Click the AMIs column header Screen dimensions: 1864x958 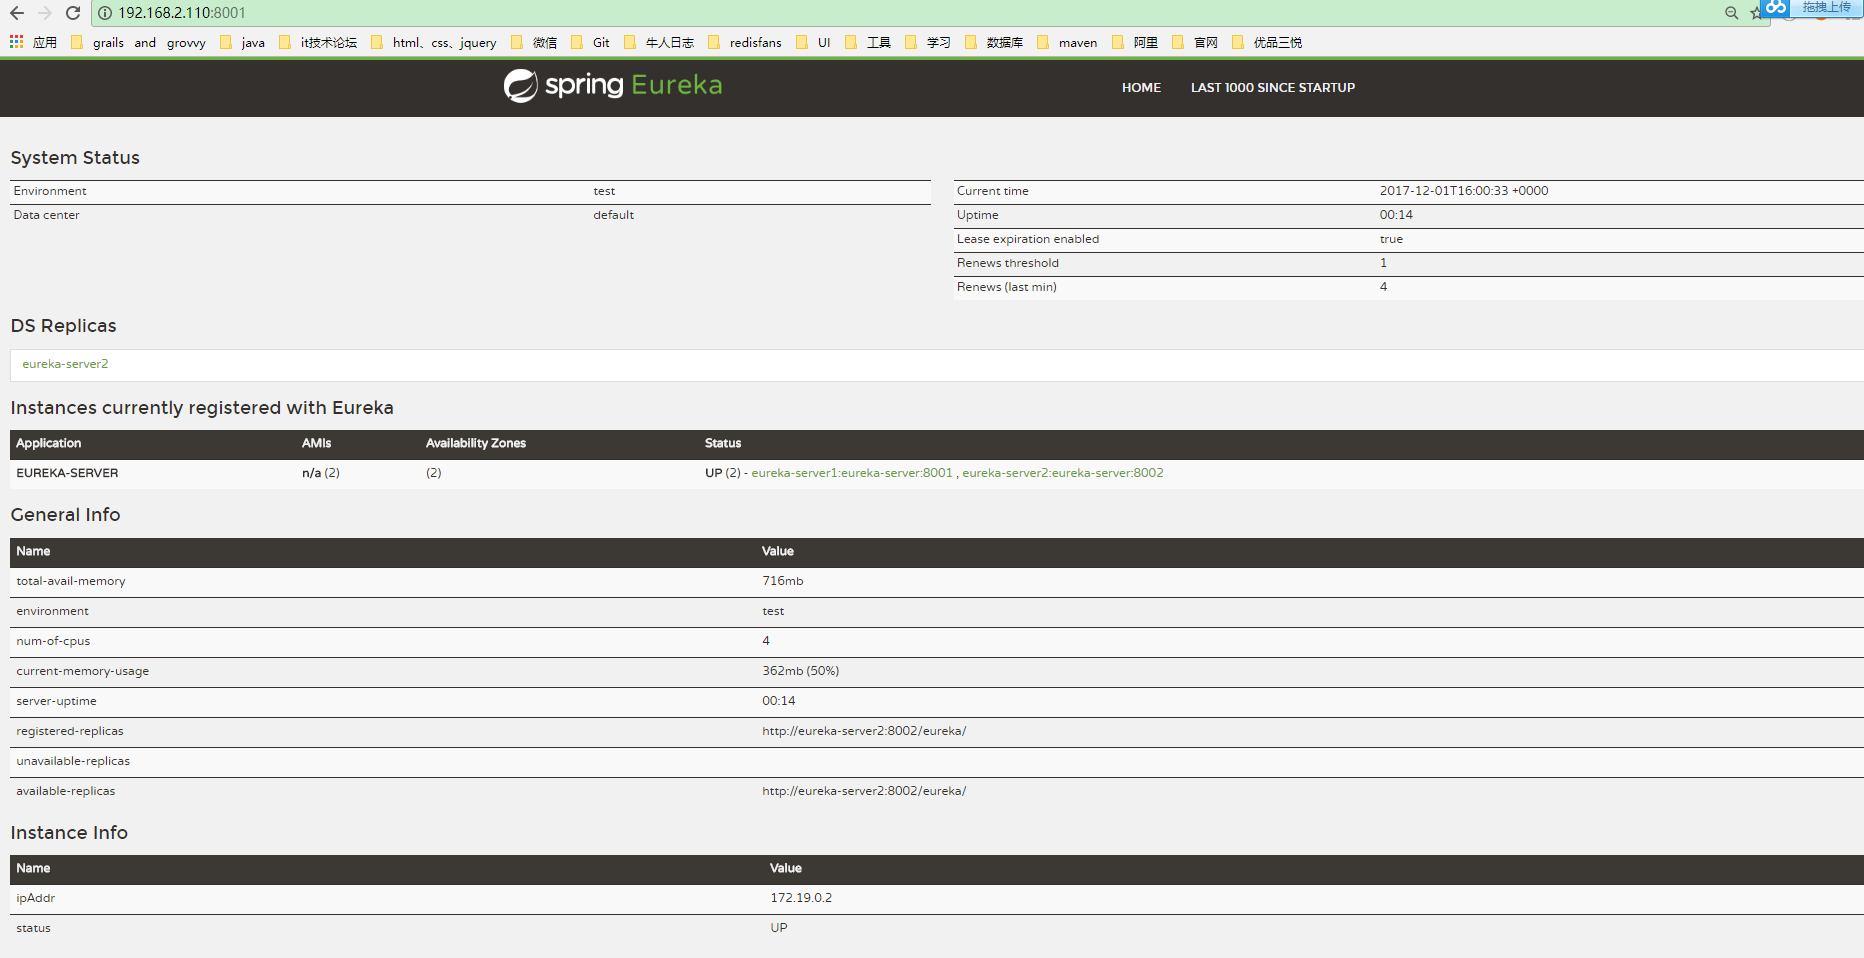pyautogui.click(x=317, y=443)
